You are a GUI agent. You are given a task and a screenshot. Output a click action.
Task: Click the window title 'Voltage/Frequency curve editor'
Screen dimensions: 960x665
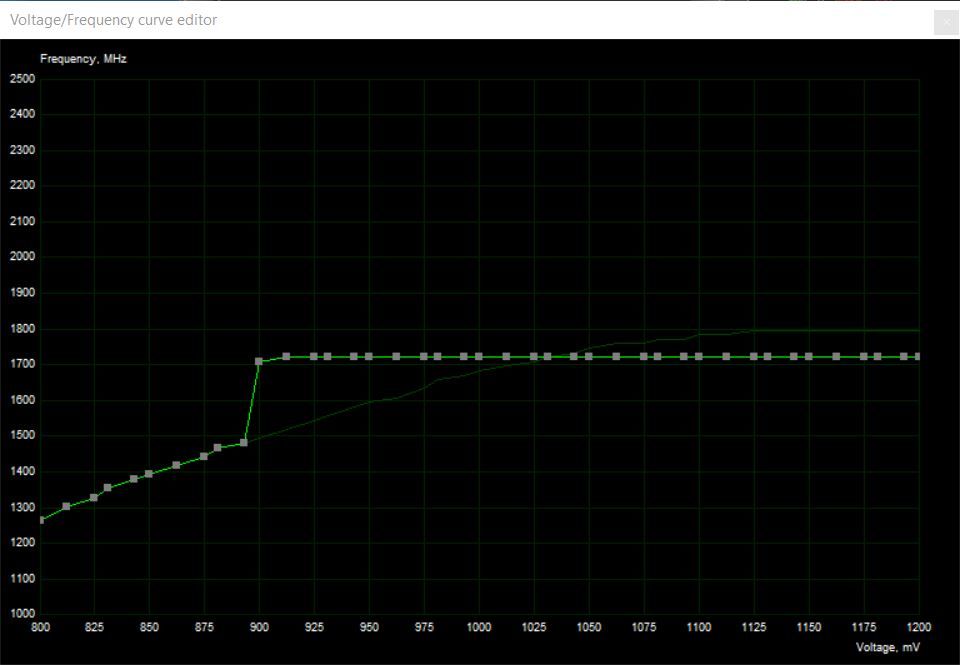coord(114,20)
